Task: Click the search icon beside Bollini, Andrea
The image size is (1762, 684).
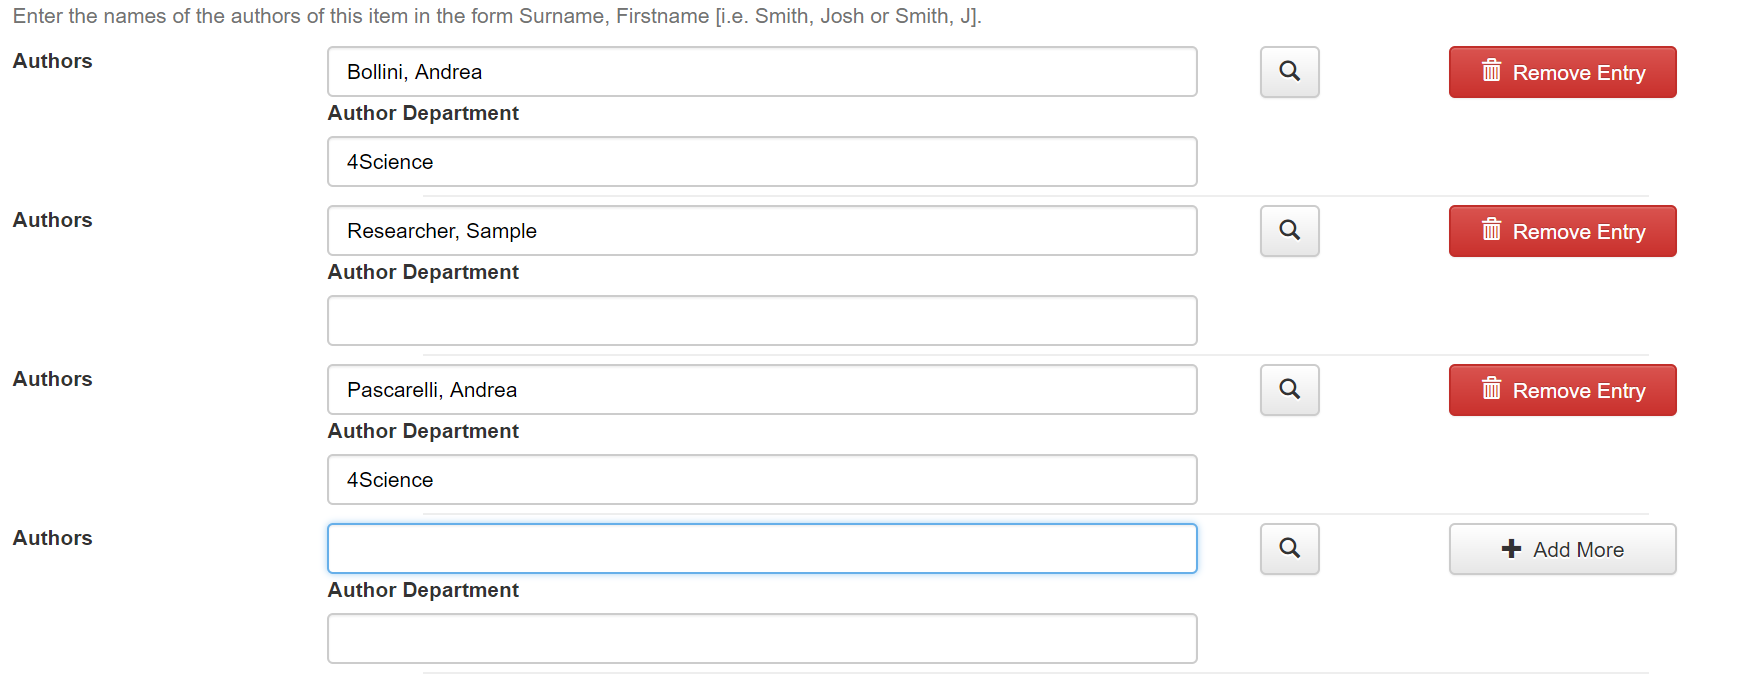Action: pos(1289,72)
